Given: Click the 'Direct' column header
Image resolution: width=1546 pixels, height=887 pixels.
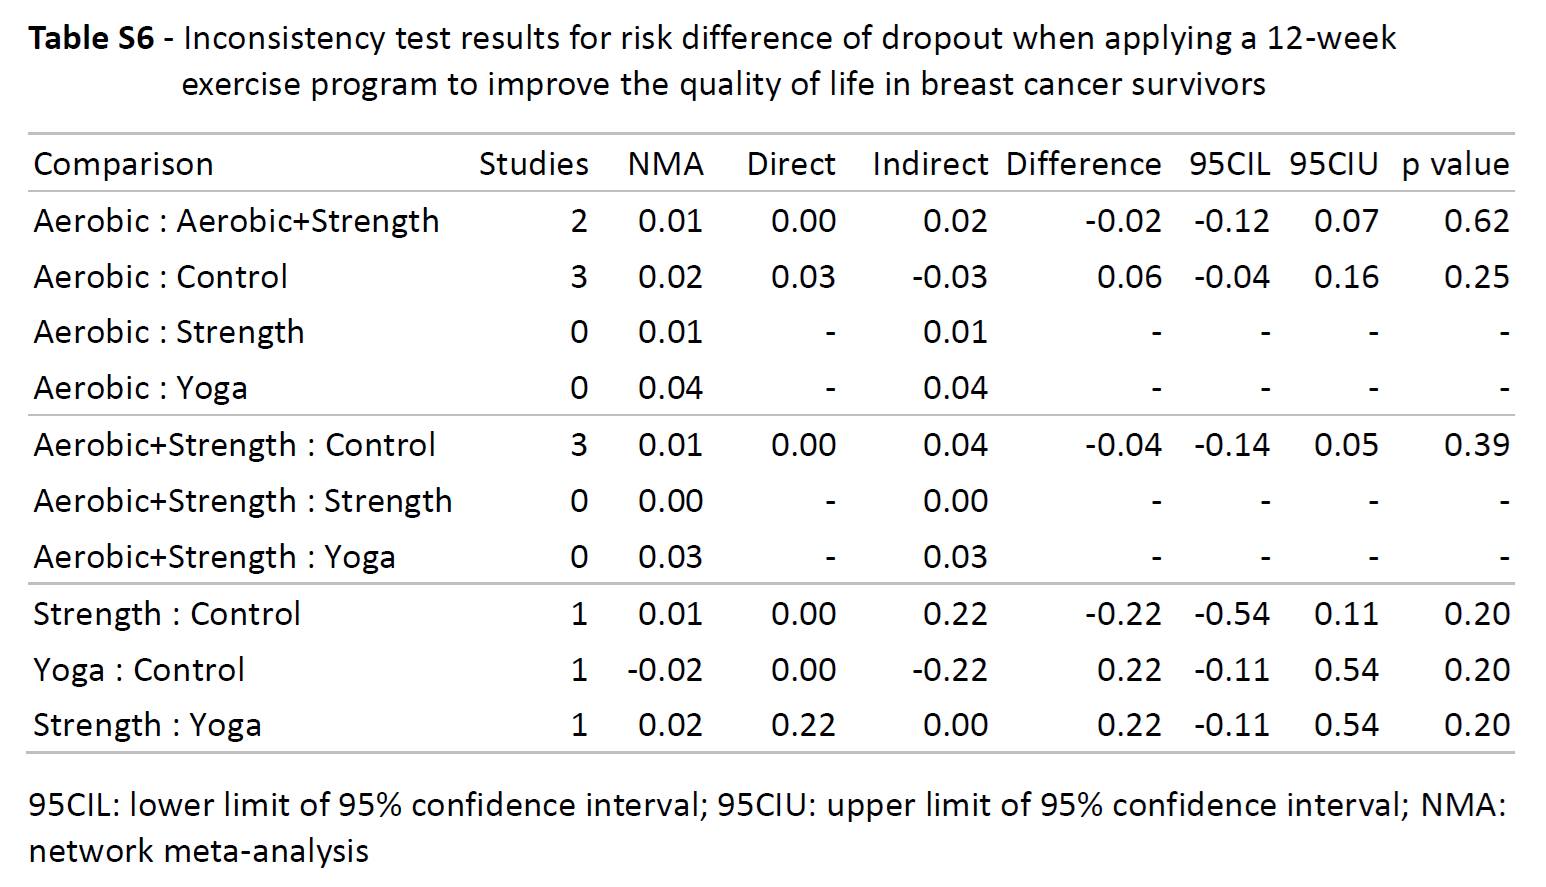Looking at the screenshot, I should click(790, 164).
